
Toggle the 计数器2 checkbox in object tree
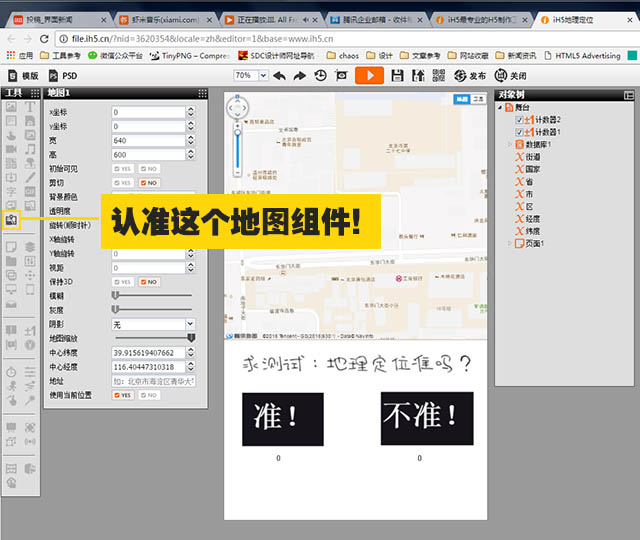tap(516, 119)
